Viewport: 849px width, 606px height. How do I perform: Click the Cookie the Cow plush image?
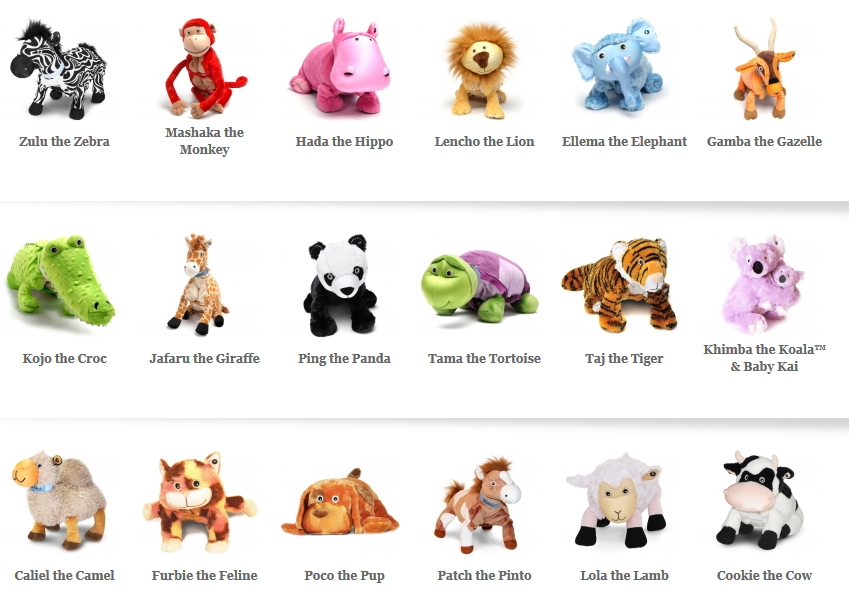[x=760, y=499]
